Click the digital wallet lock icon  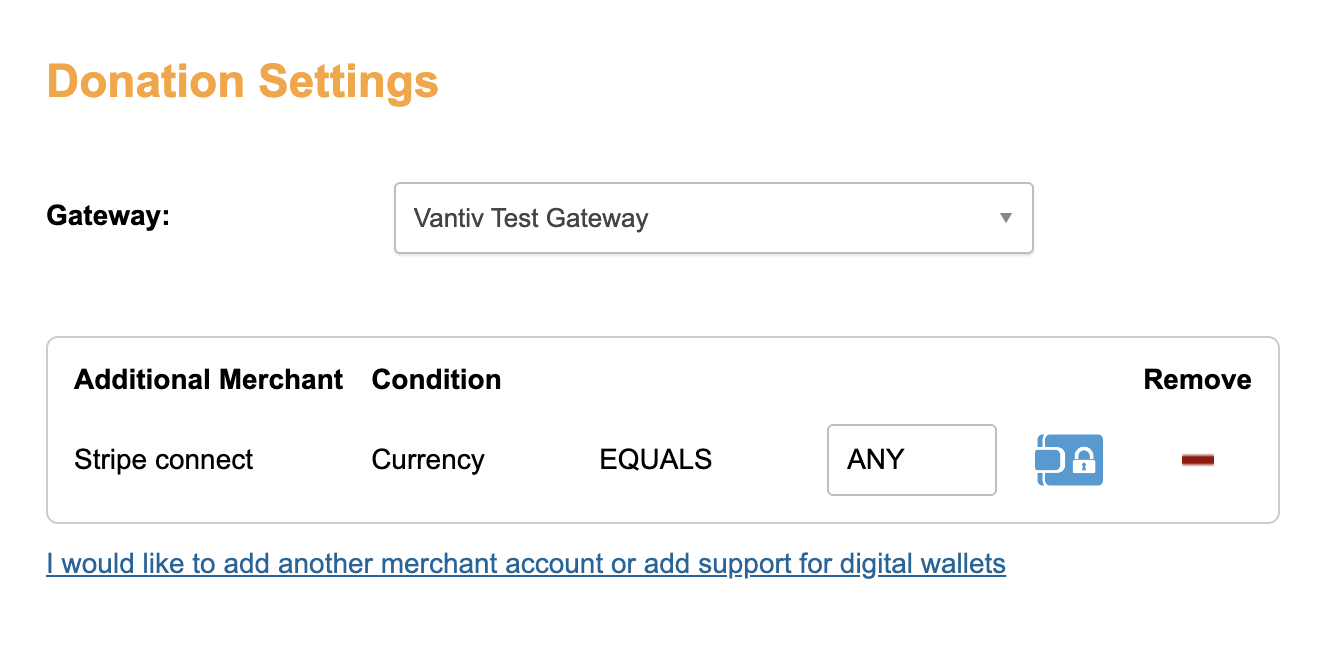(1068, 460)
